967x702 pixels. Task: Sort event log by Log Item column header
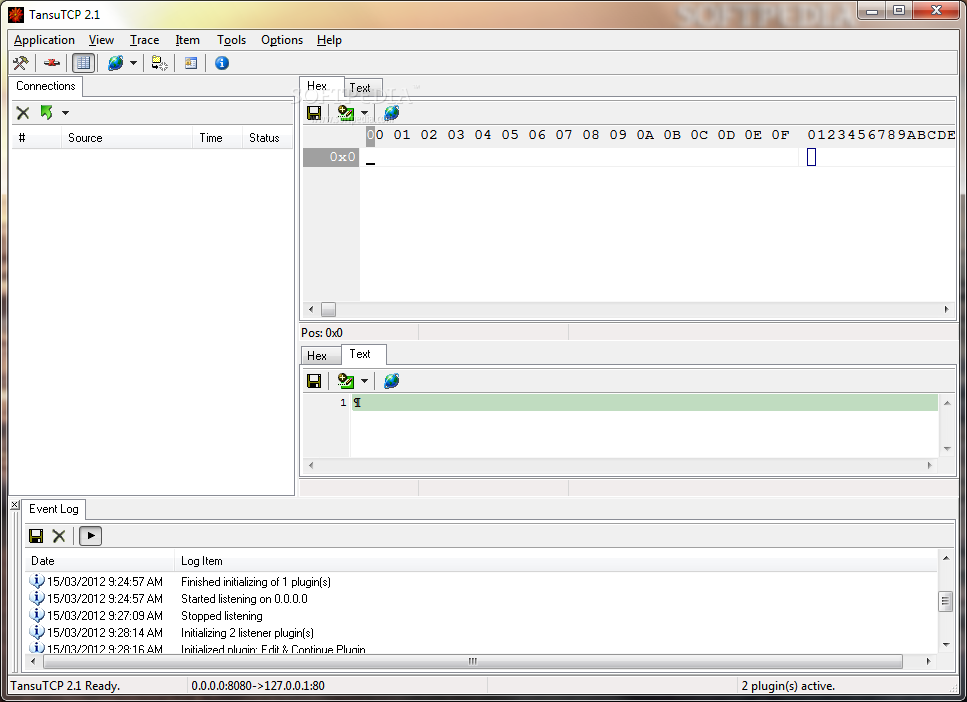556,561
